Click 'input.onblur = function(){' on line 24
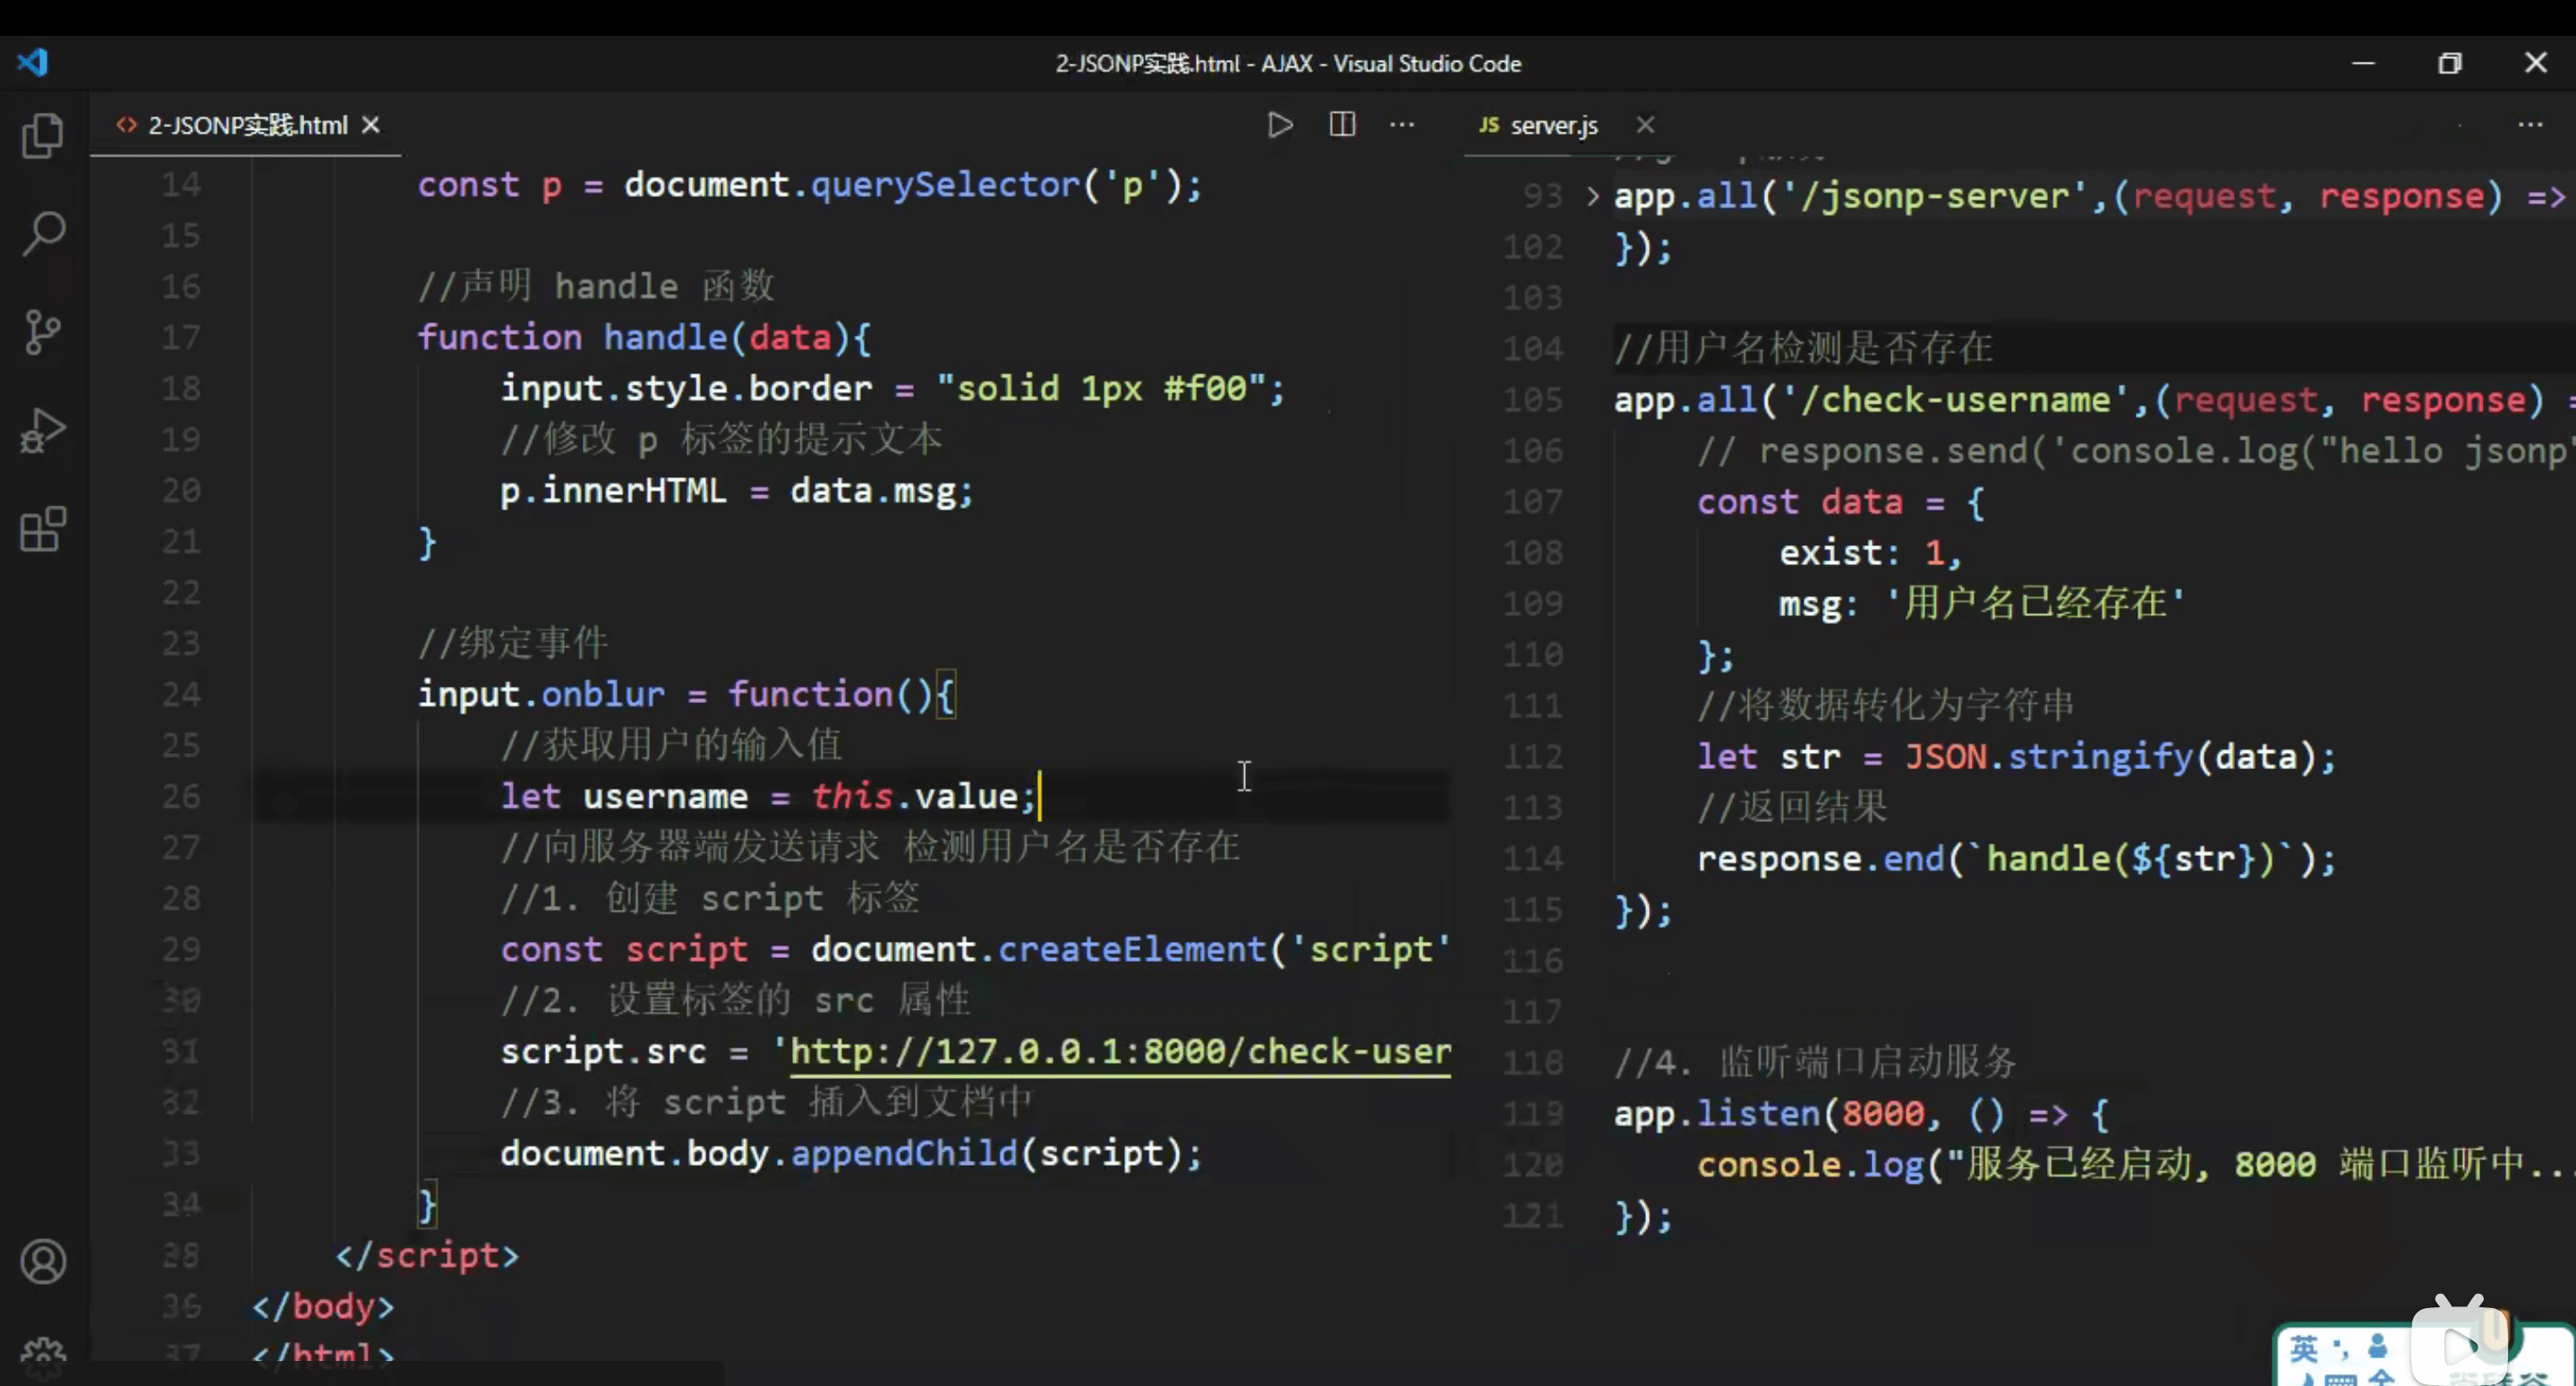 686,695
